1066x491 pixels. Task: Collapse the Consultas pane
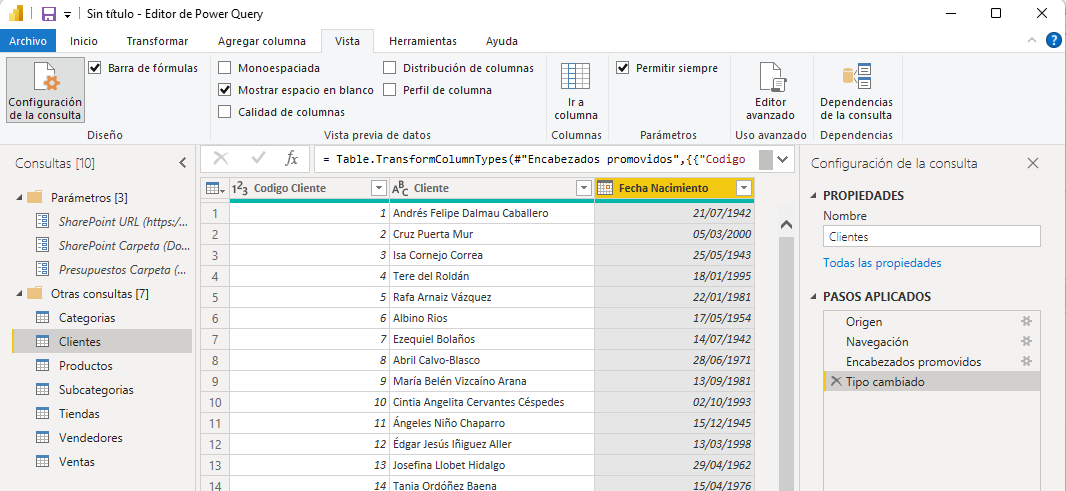[182, 163]
